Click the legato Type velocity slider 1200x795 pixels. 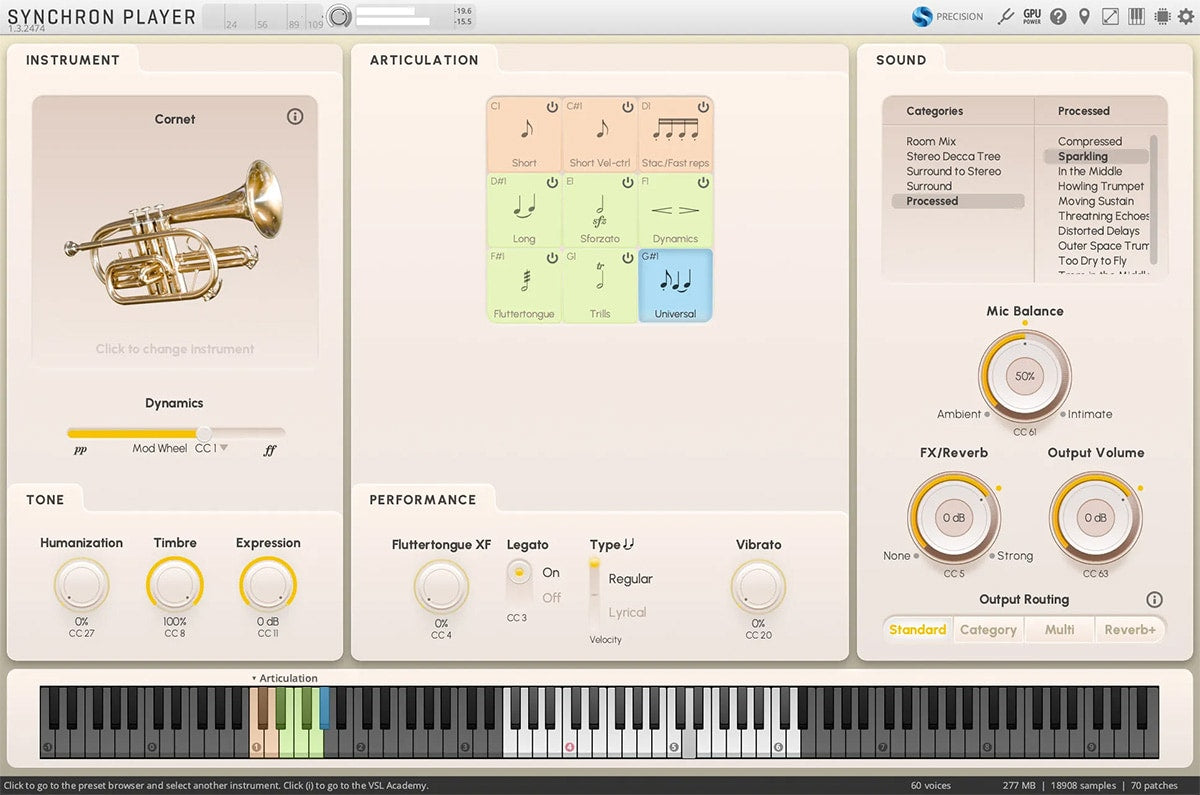(x=594, y=594)
